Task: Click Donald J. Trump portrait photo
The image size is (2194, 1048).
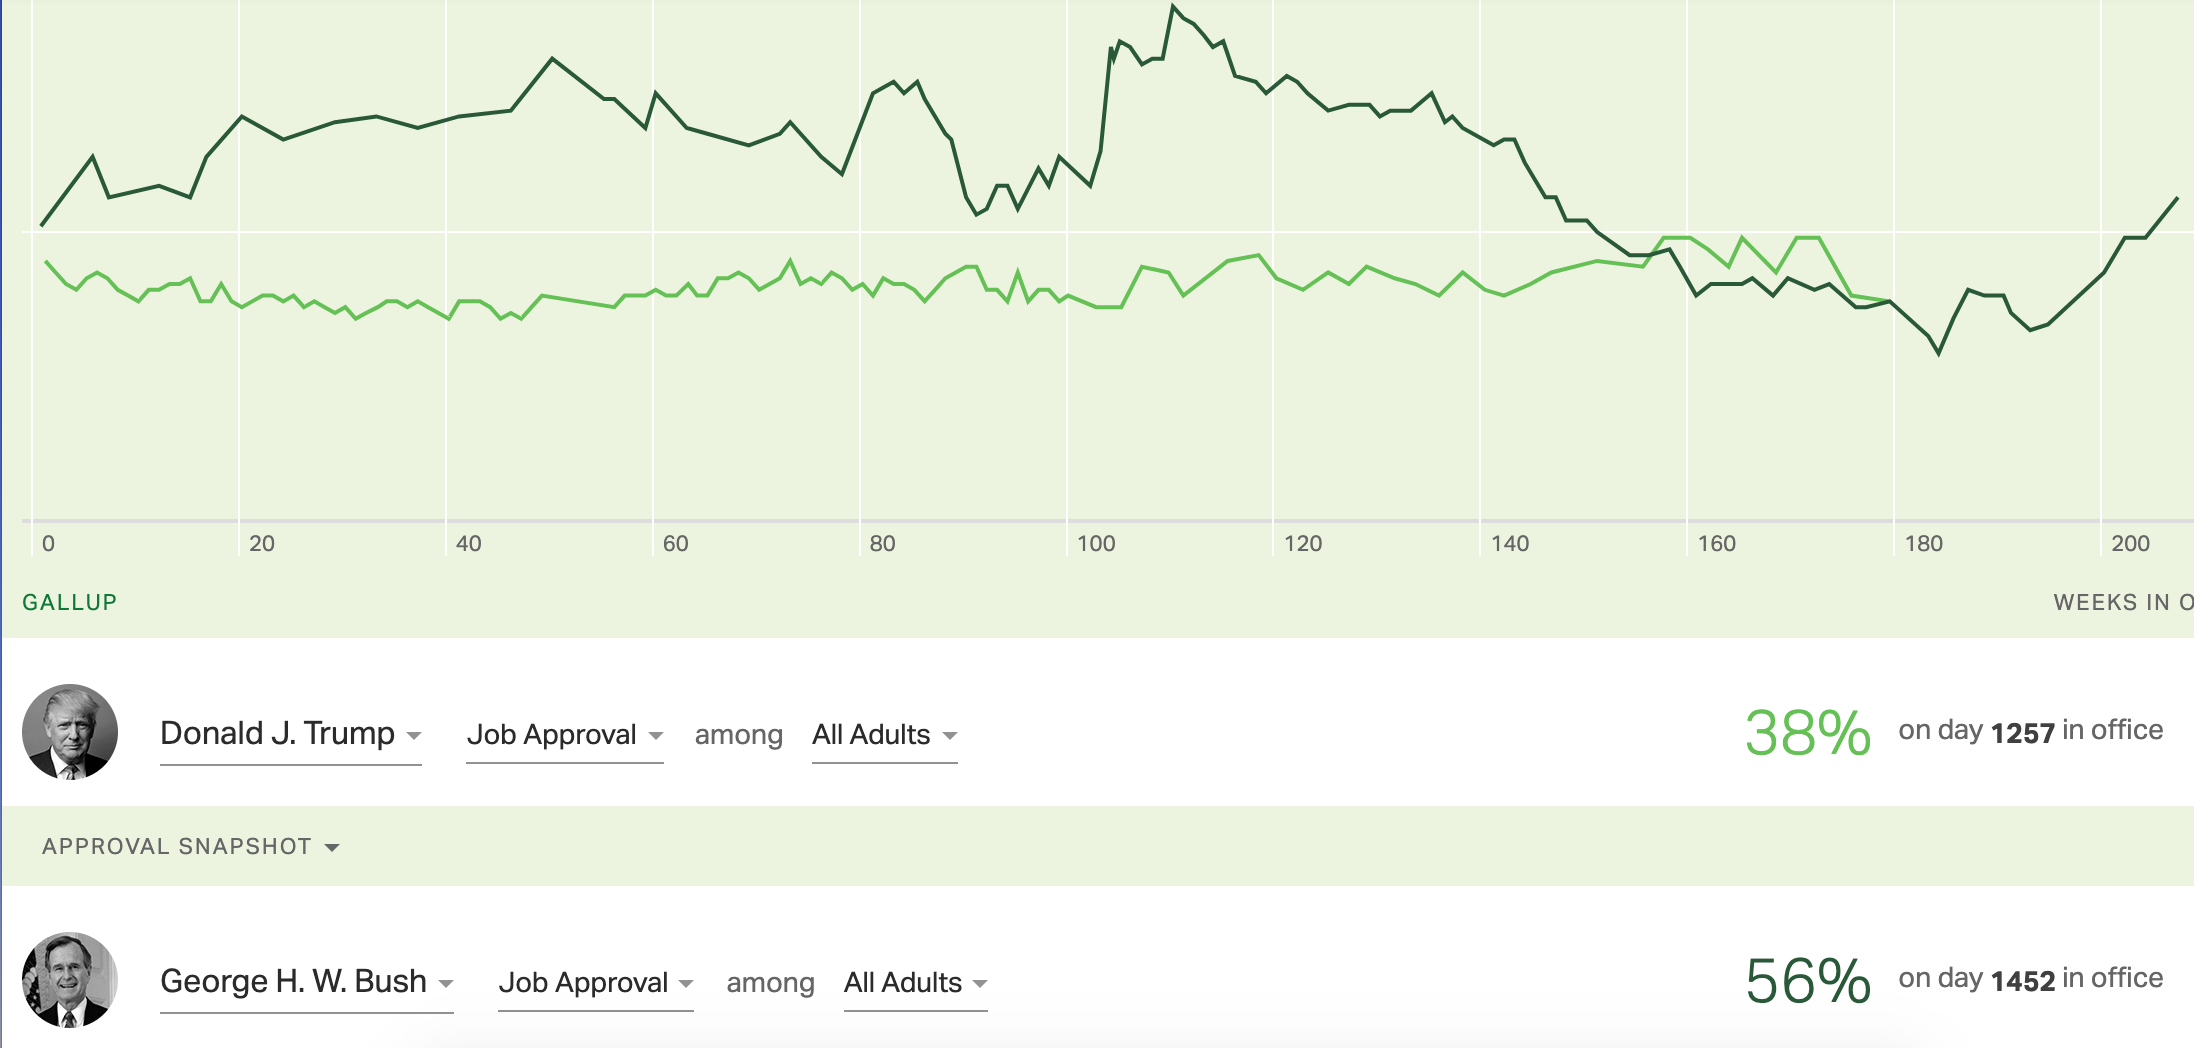Action: (x=70, y=732)
